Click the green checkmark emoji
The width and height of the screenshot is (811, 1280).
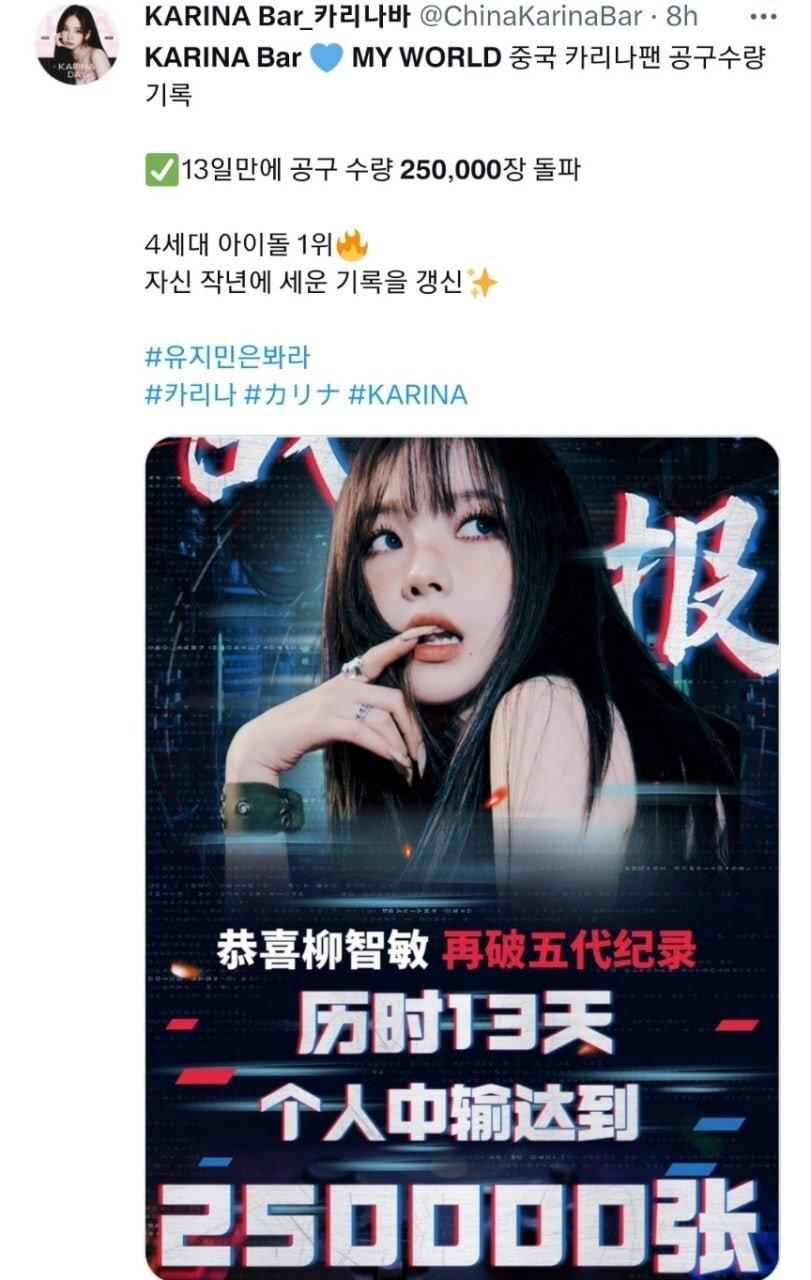(160, 171)
